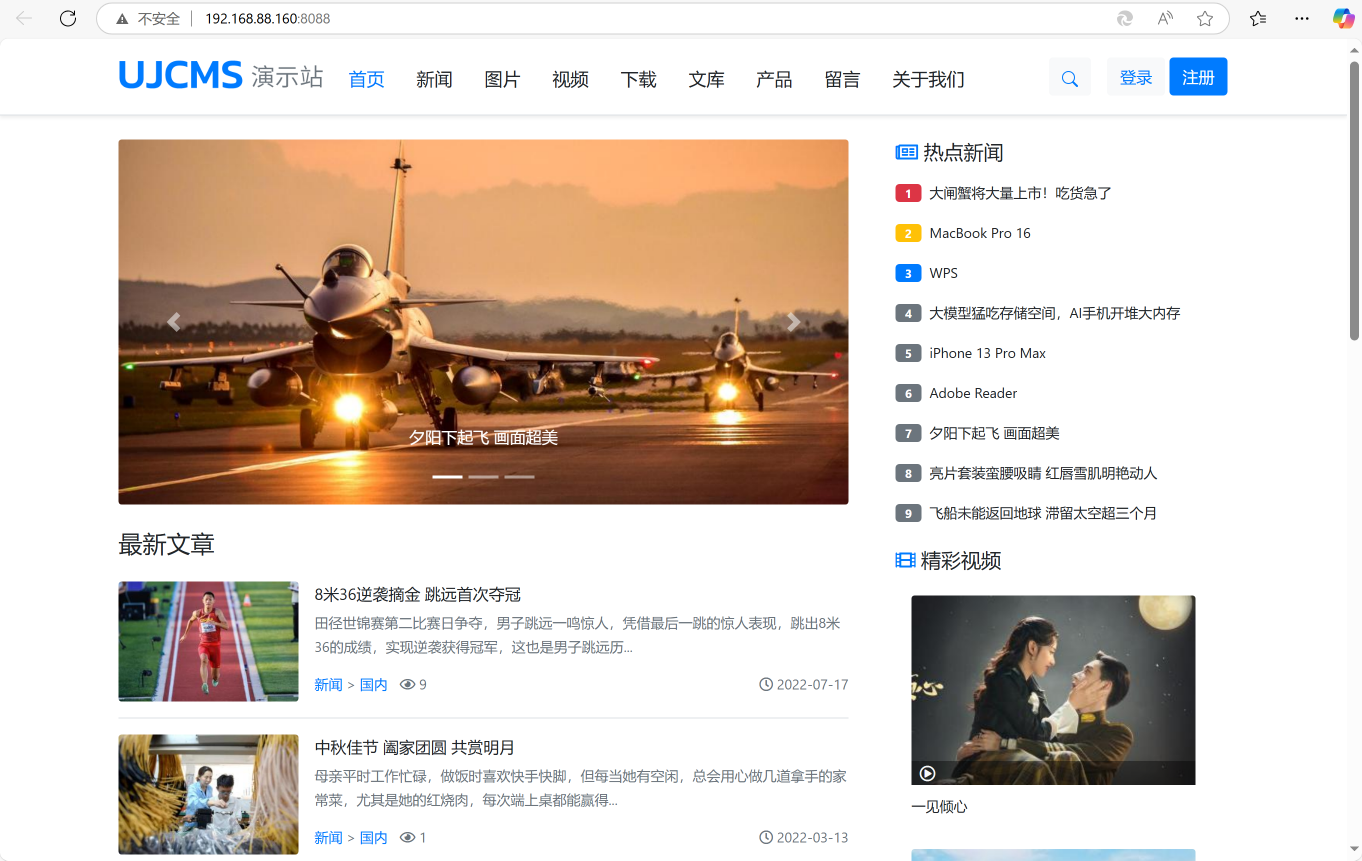Open the 关于我们 menu item
1362x861 pixels.
(928, 79)
